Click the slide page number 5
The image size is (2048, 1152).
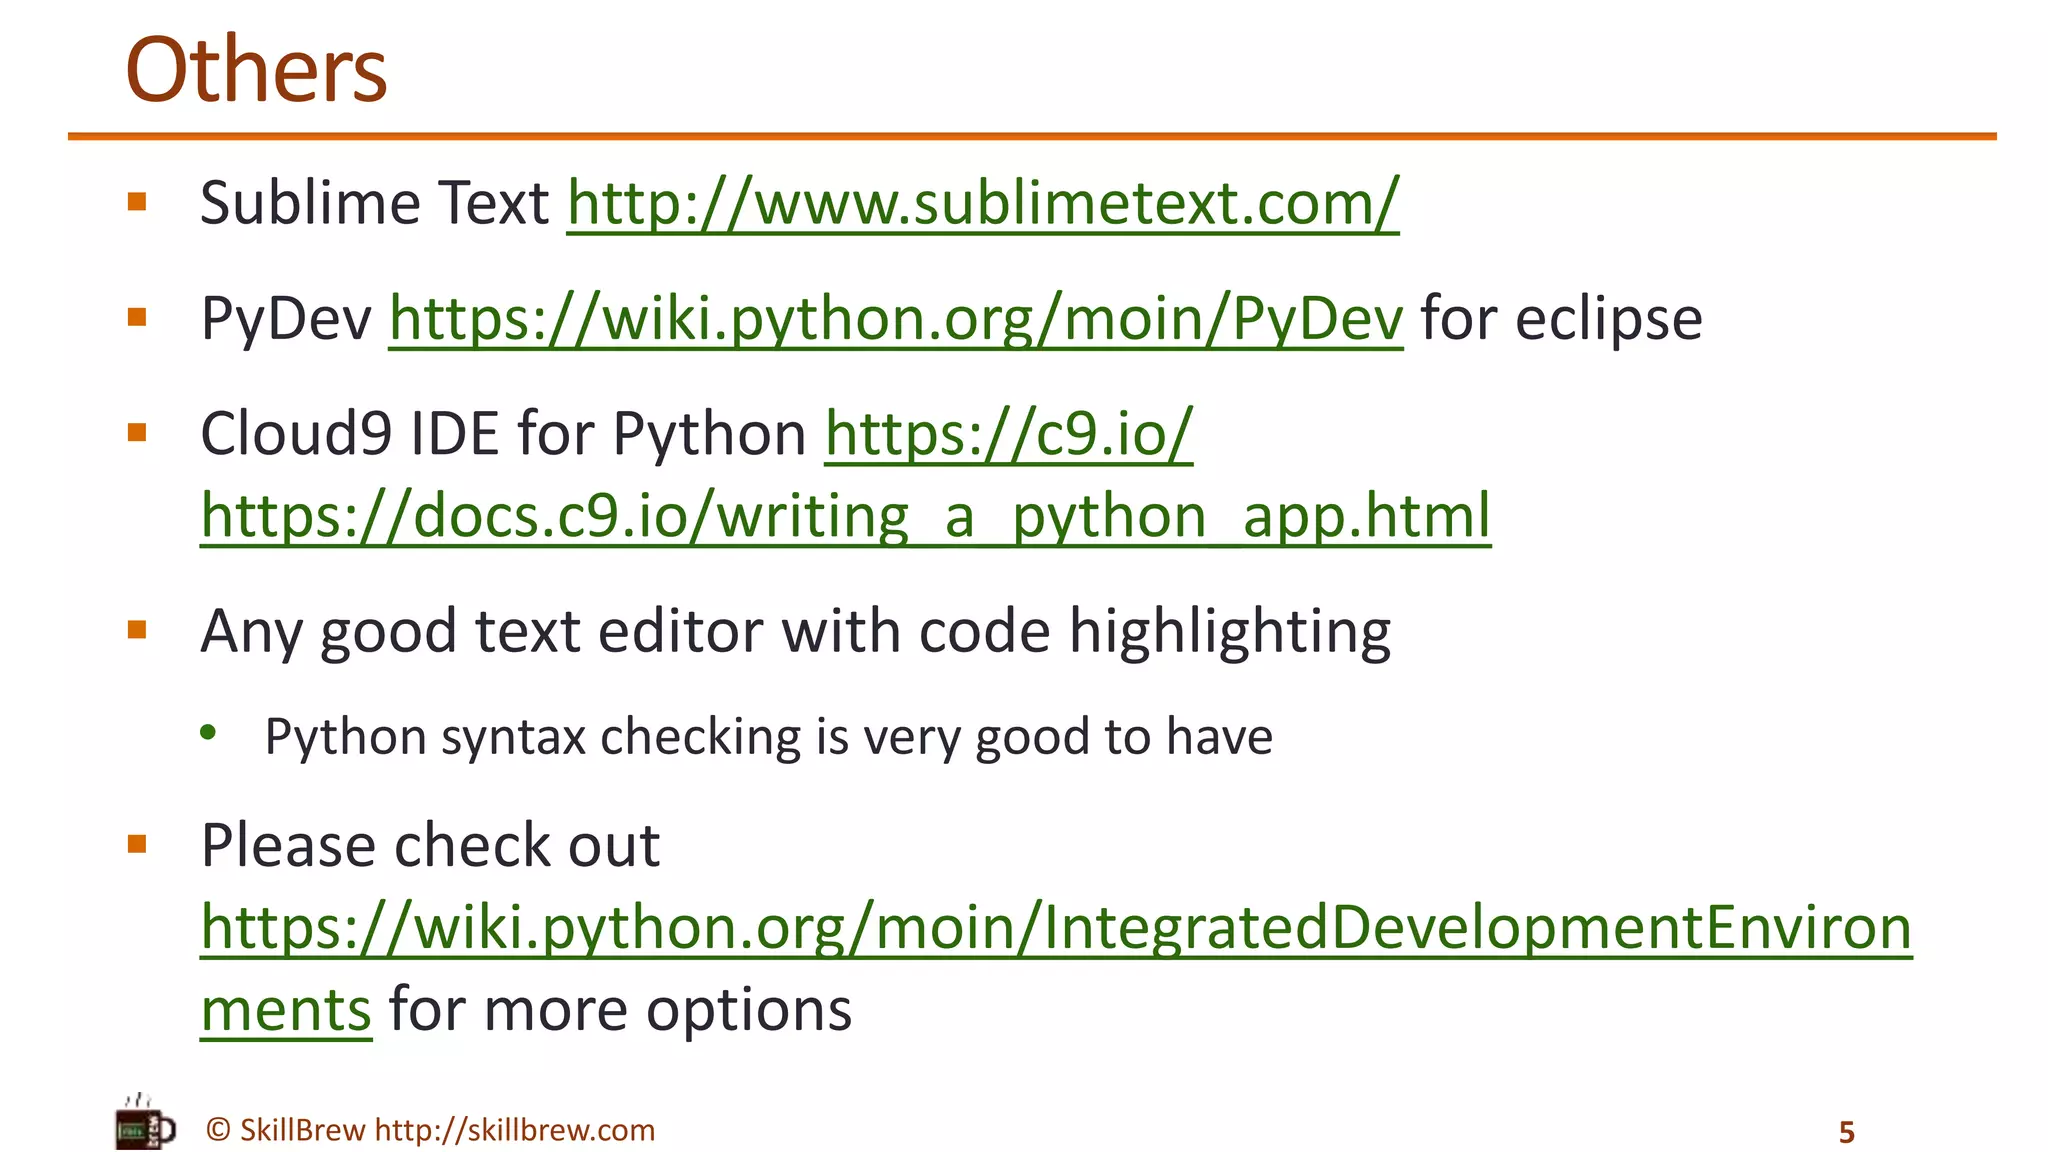(1846, 1132)
